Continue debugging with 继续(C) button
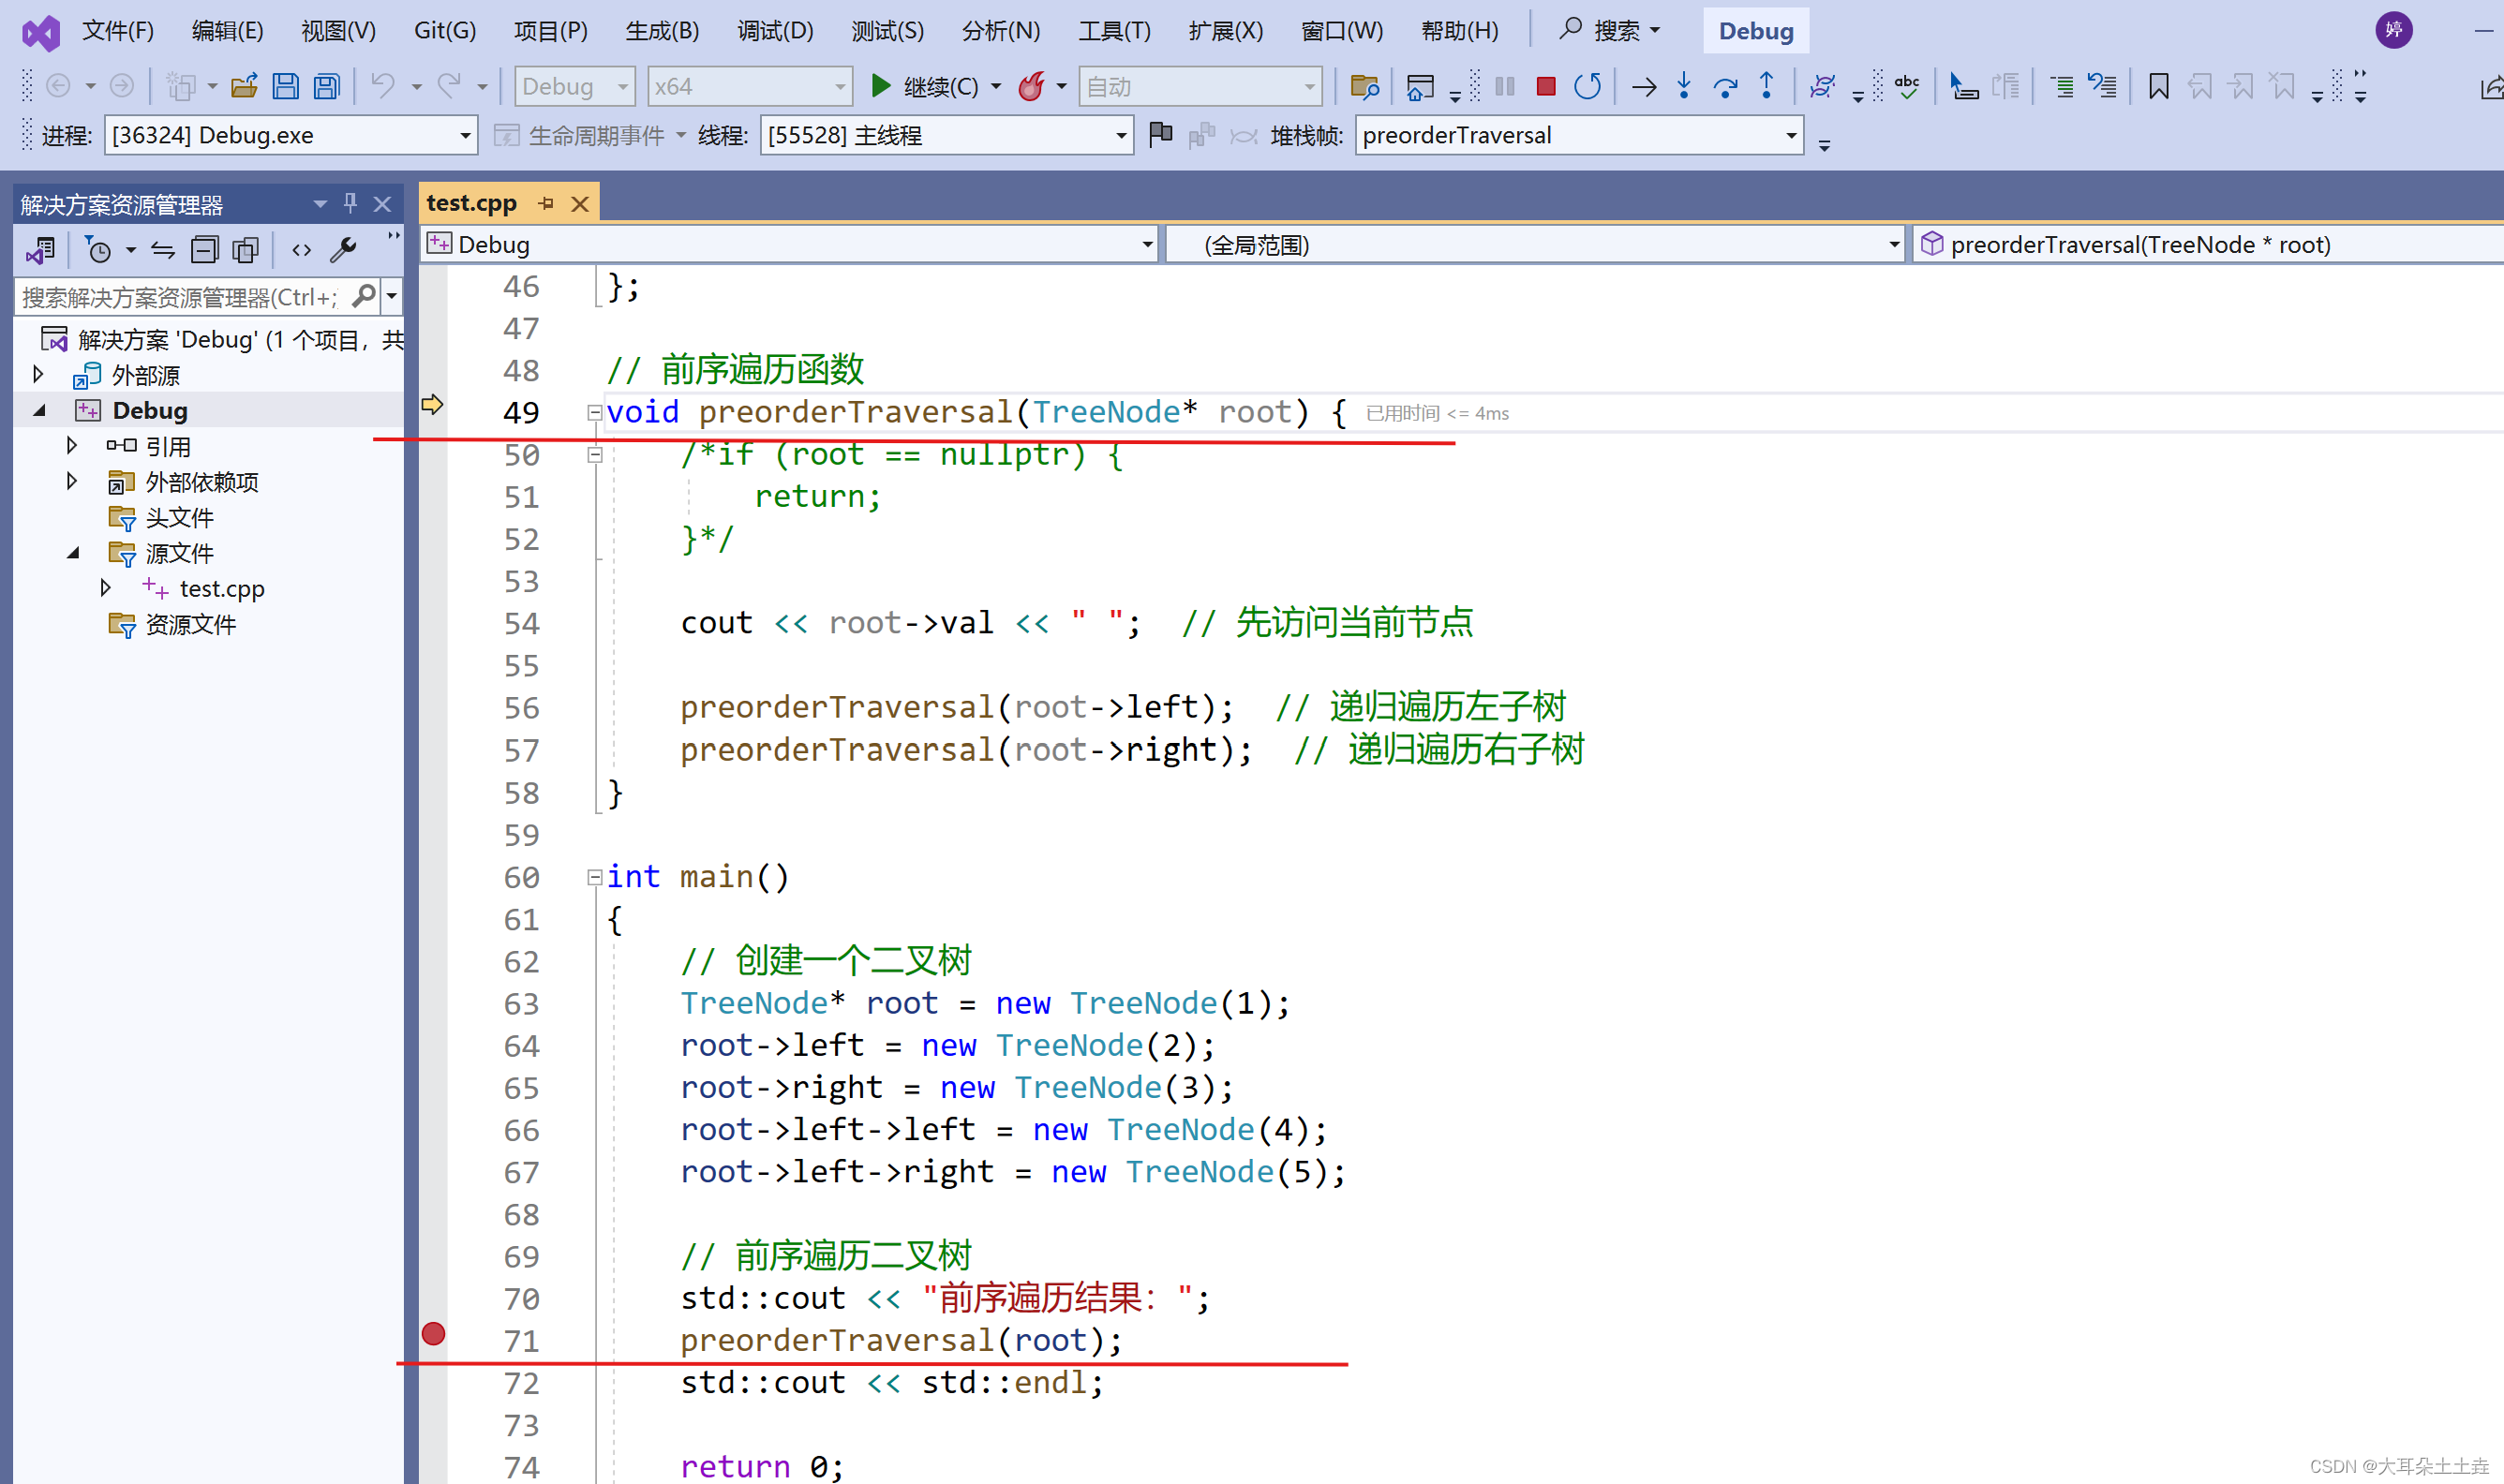 pyautogui.click(x=925, y=87)
